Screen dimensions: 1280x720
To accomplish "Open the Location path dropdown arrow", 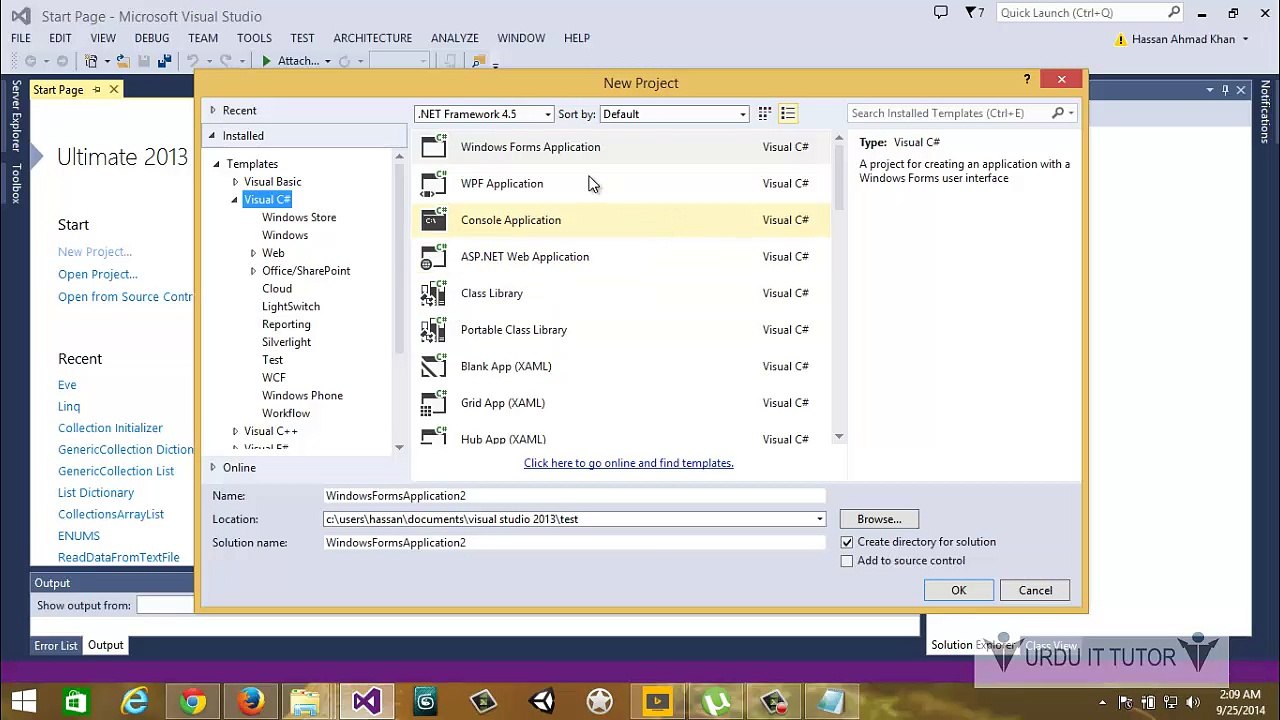I will click(x=820, y=519).
